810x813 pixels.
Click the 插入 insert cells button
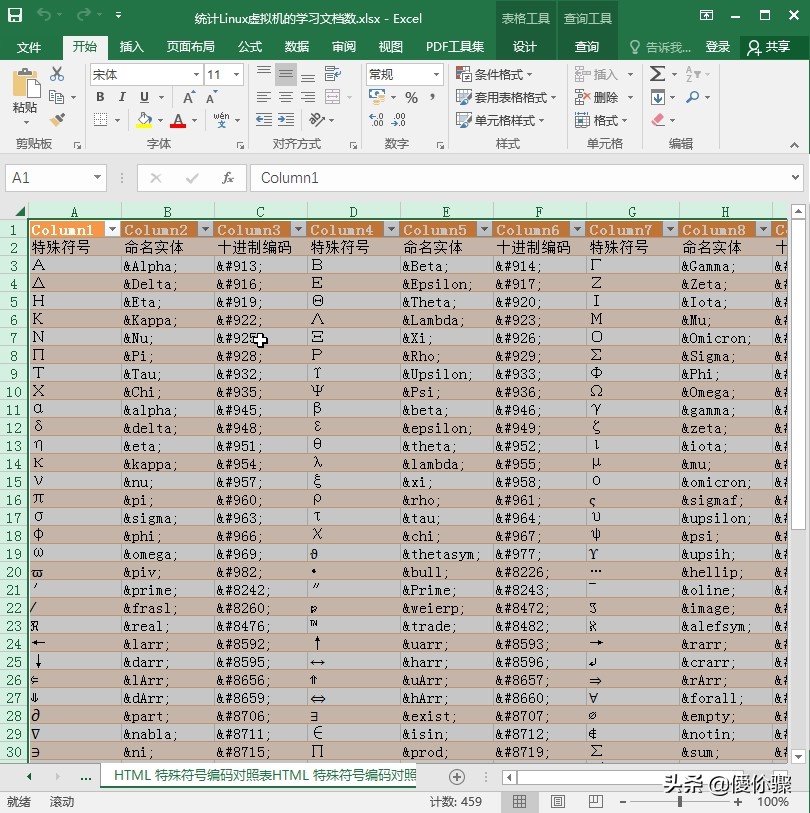pyautogui.click(x=596, y=75)
